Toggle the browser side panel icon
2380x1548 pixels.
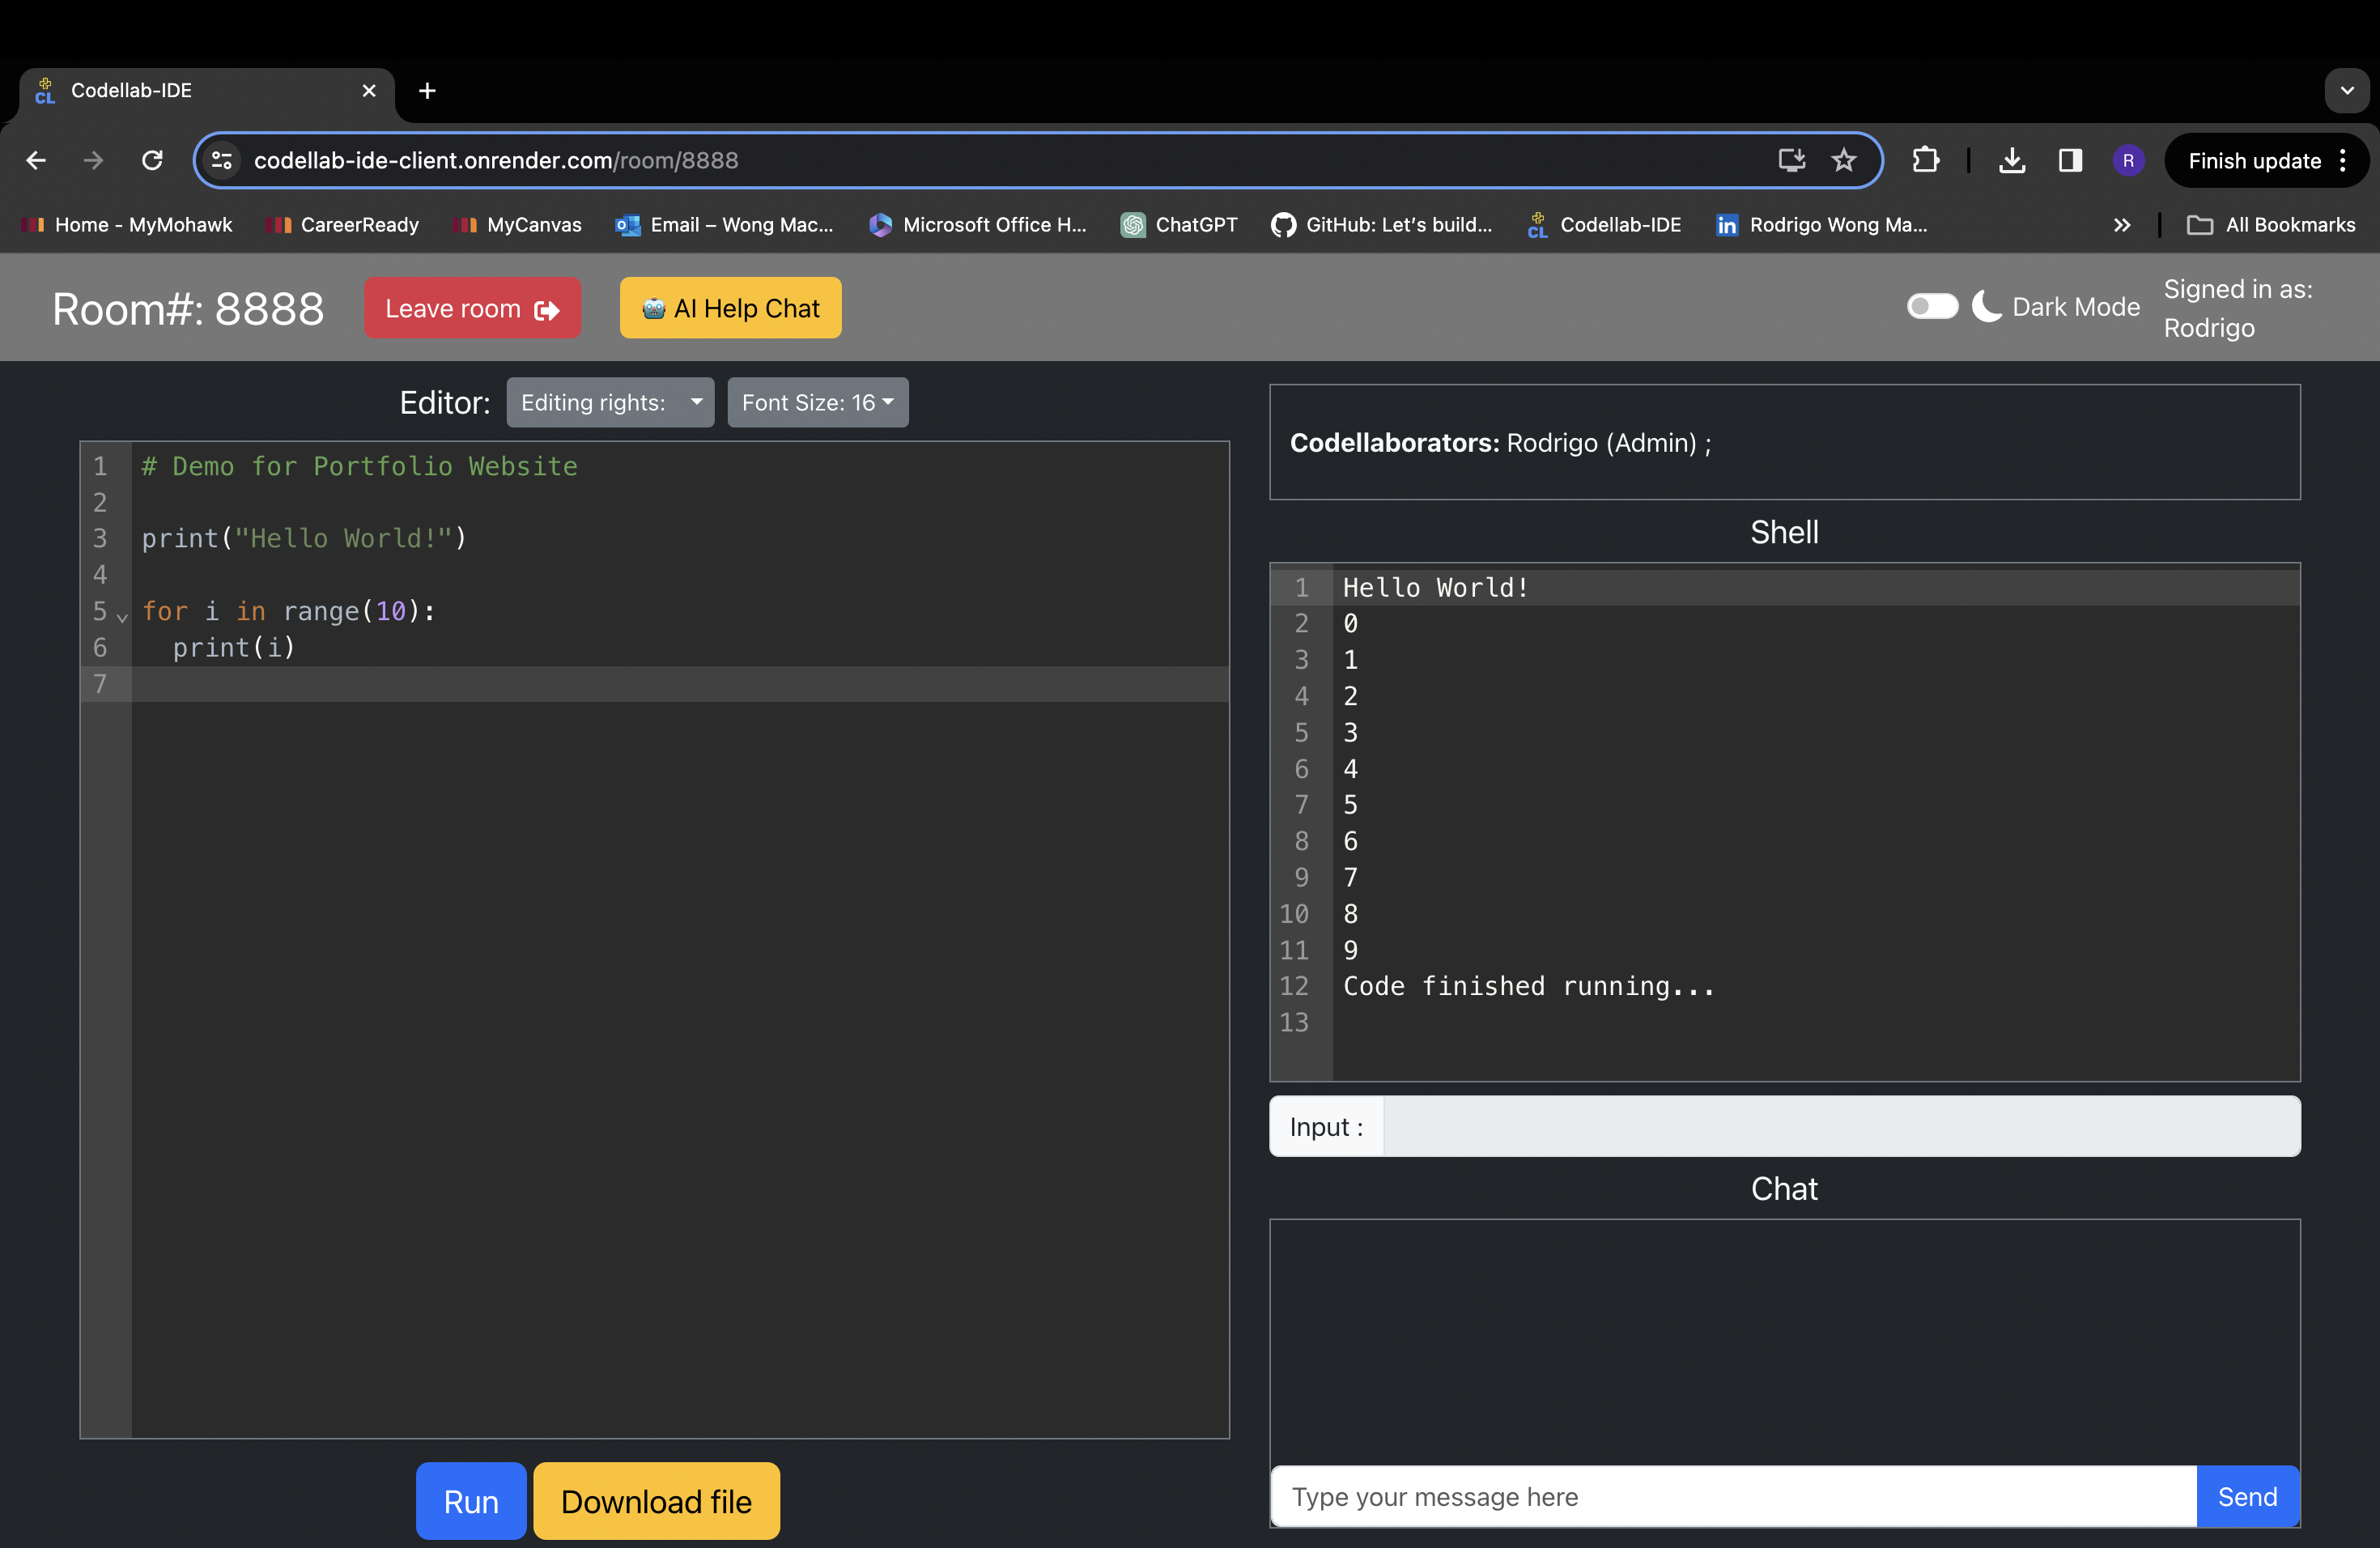(x=2070, y=160)
